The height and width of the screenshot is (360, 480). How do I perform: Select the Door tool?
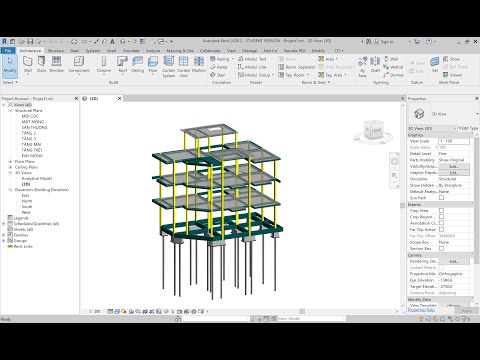(x=41, y=64)
